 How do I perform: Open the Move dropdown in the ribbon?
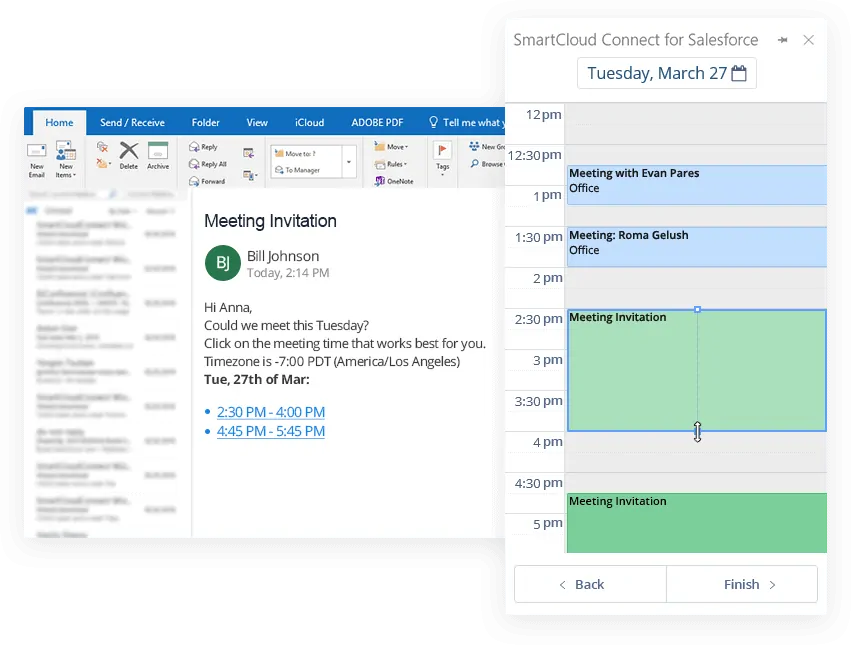391,147
